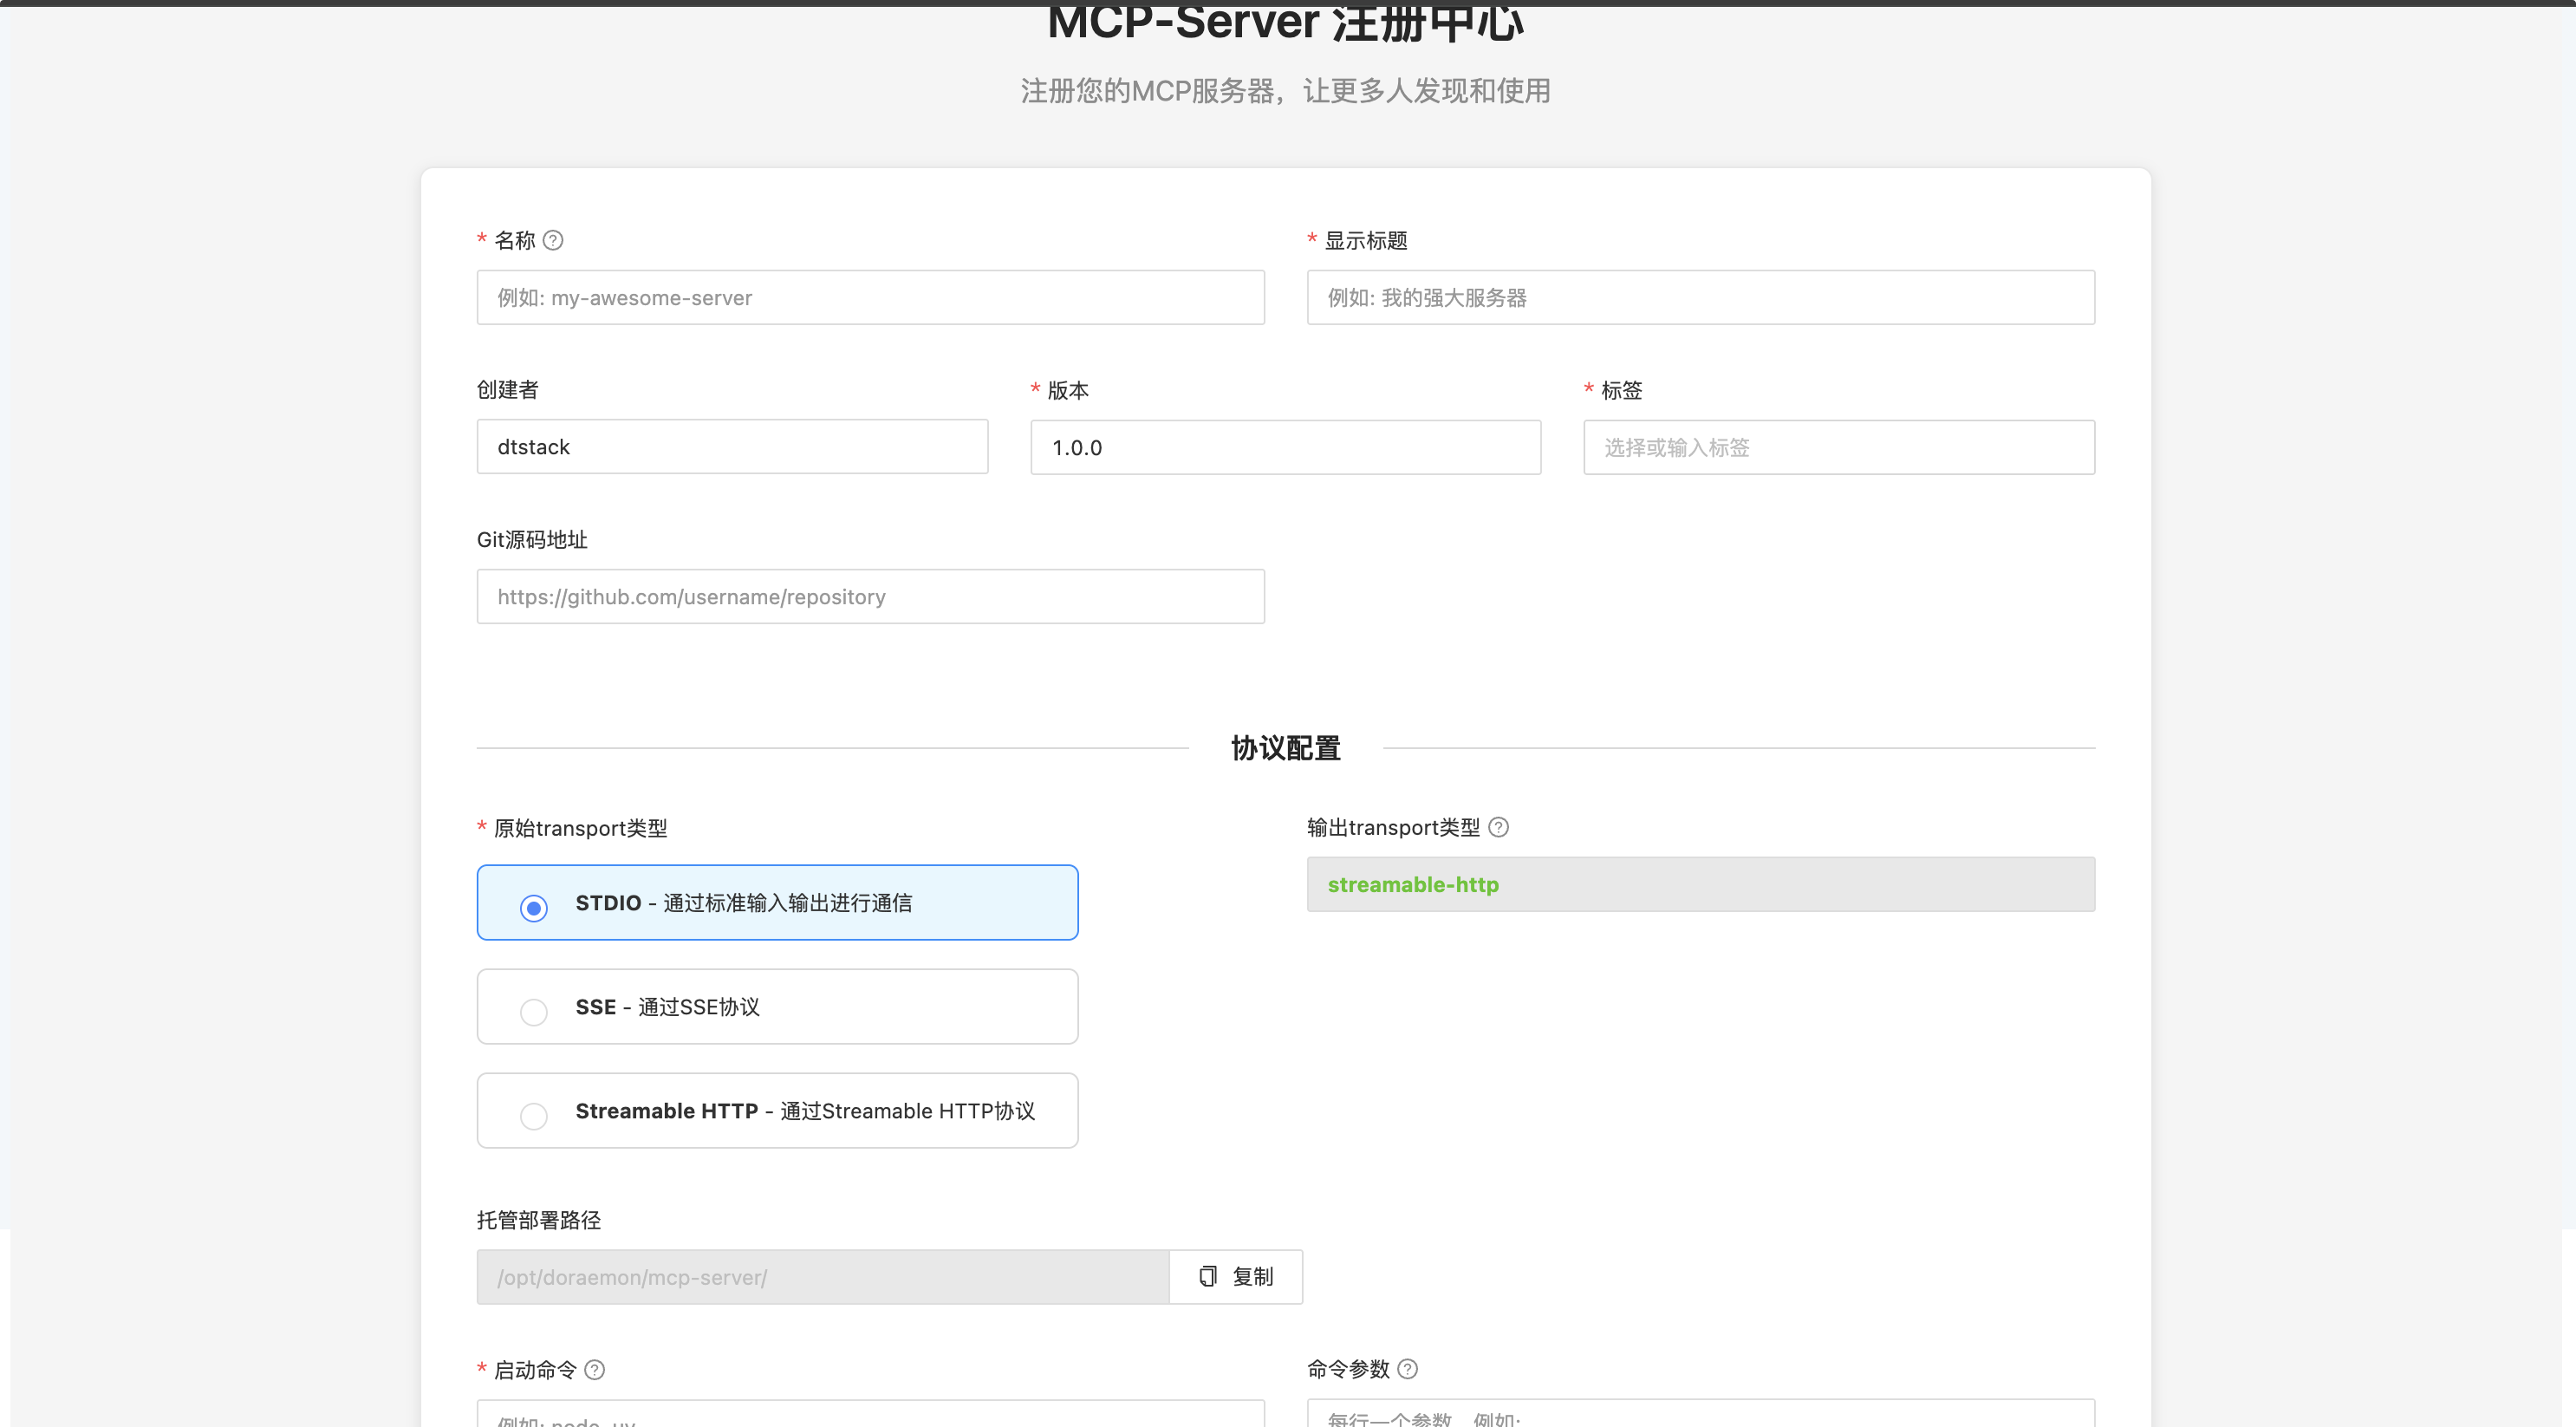Select the SSE transport radio option
2576x1427 pixels.
coord(533,1011)
